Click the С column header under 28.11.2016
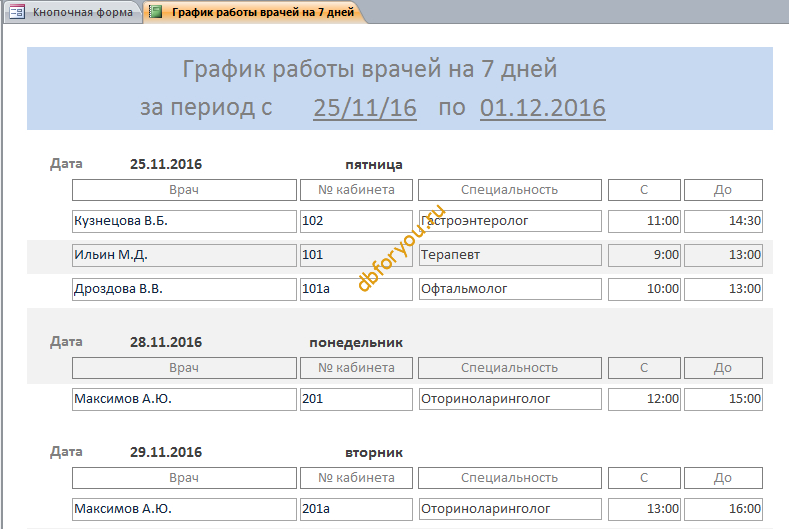The height and width of the screenshot is (529, 789). tap(644, 368)
